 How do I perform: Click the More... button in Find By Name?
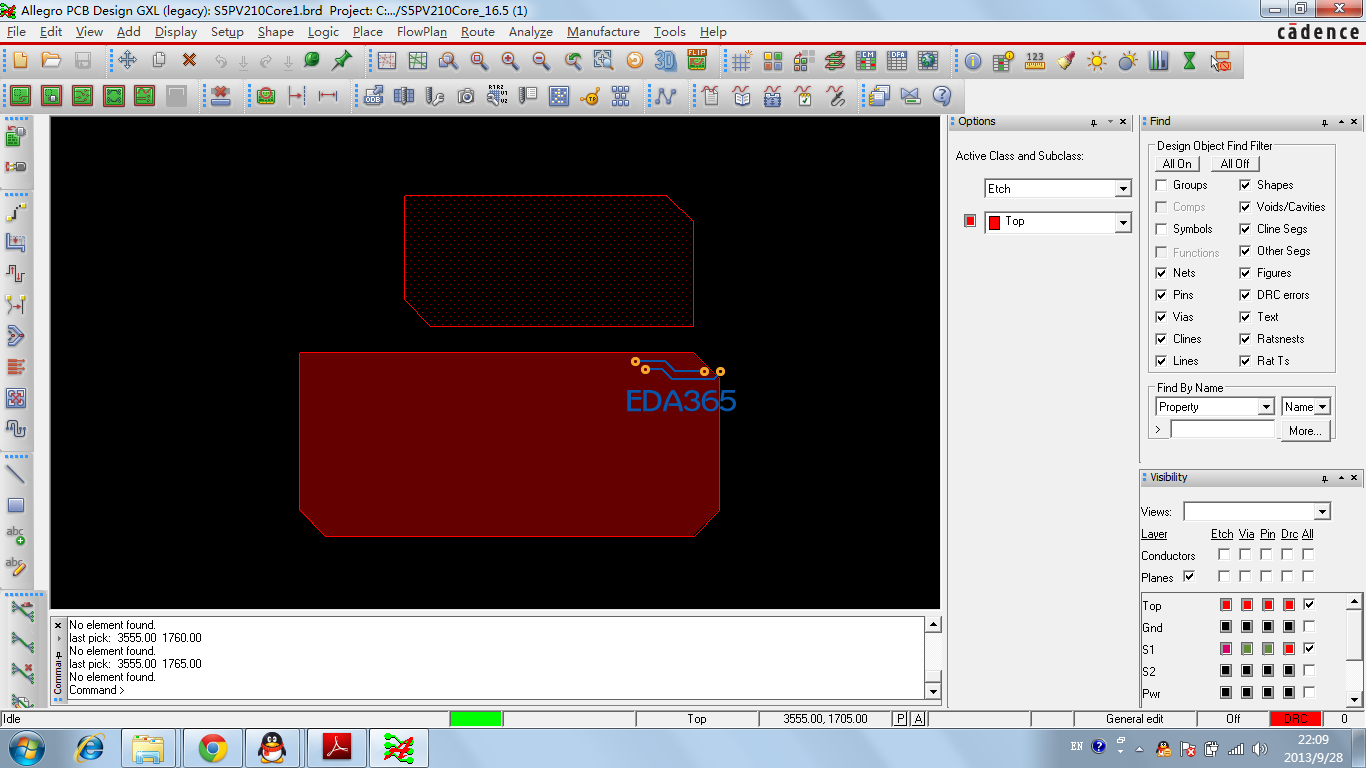(x=1306, y=431)
